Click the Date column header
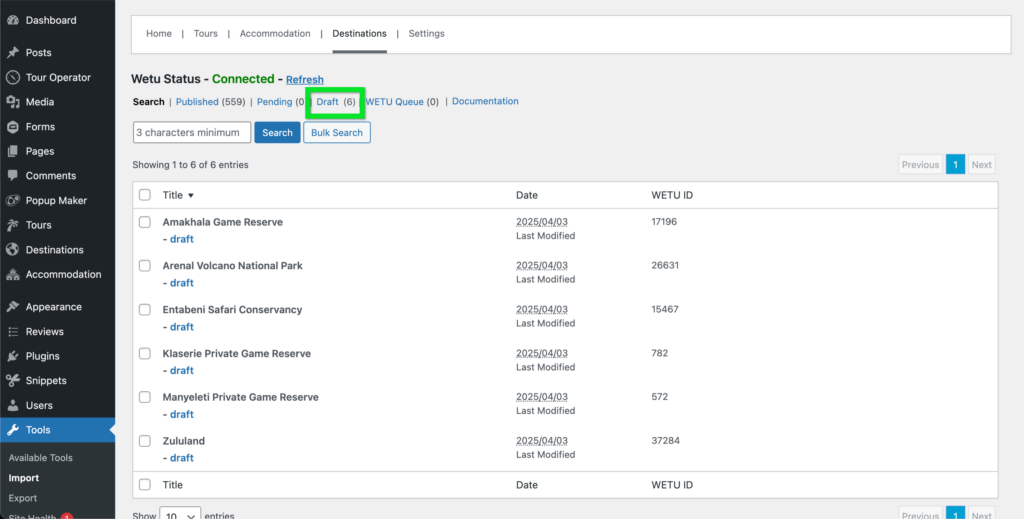This screenshot has height=519, width=1024. pos(527,195)
